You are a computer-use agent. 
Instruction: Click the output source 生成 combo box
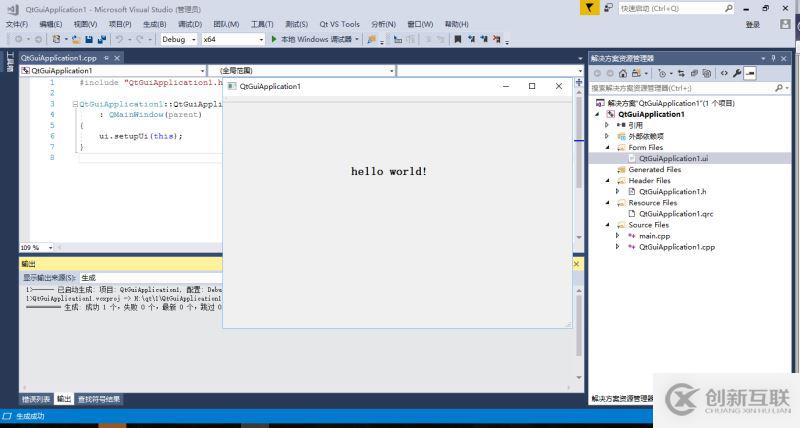[x=151, y=278]
